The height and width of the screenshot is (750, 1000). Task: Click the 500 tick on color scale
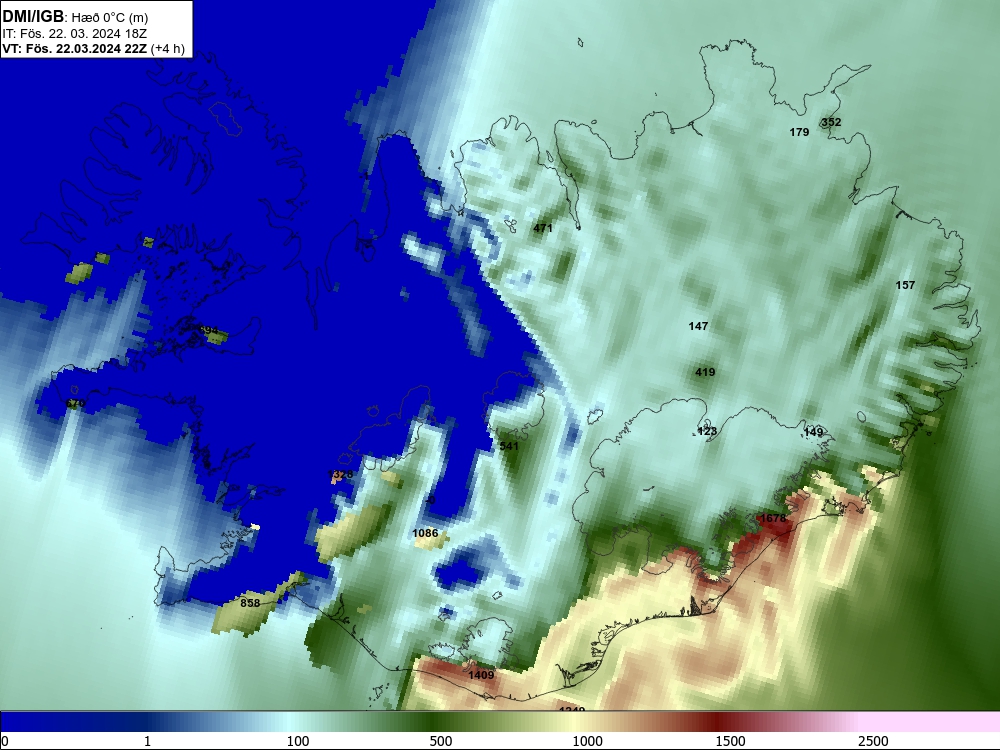441,741
